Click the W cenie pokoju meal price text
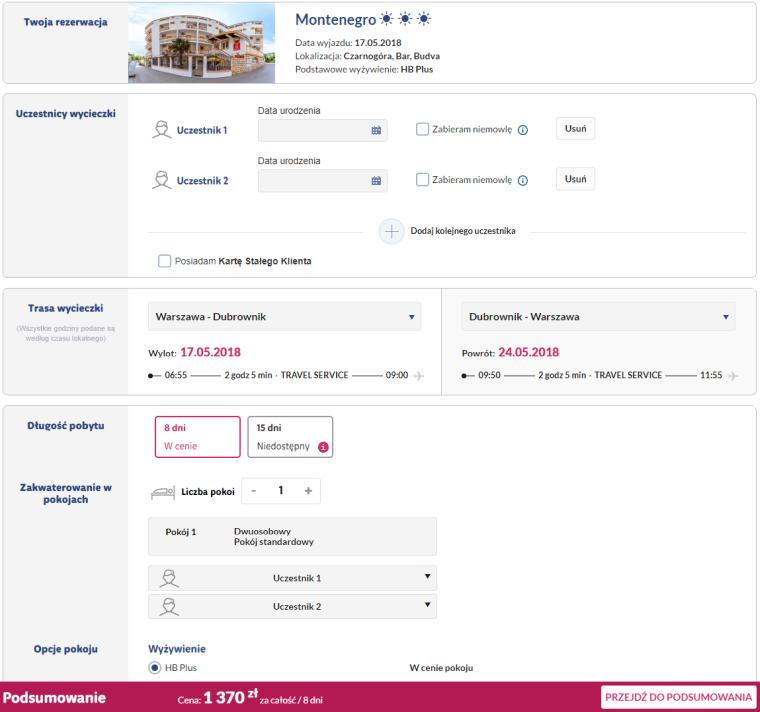The width and height of the screenshot is (760, 712). pos(441,668)
